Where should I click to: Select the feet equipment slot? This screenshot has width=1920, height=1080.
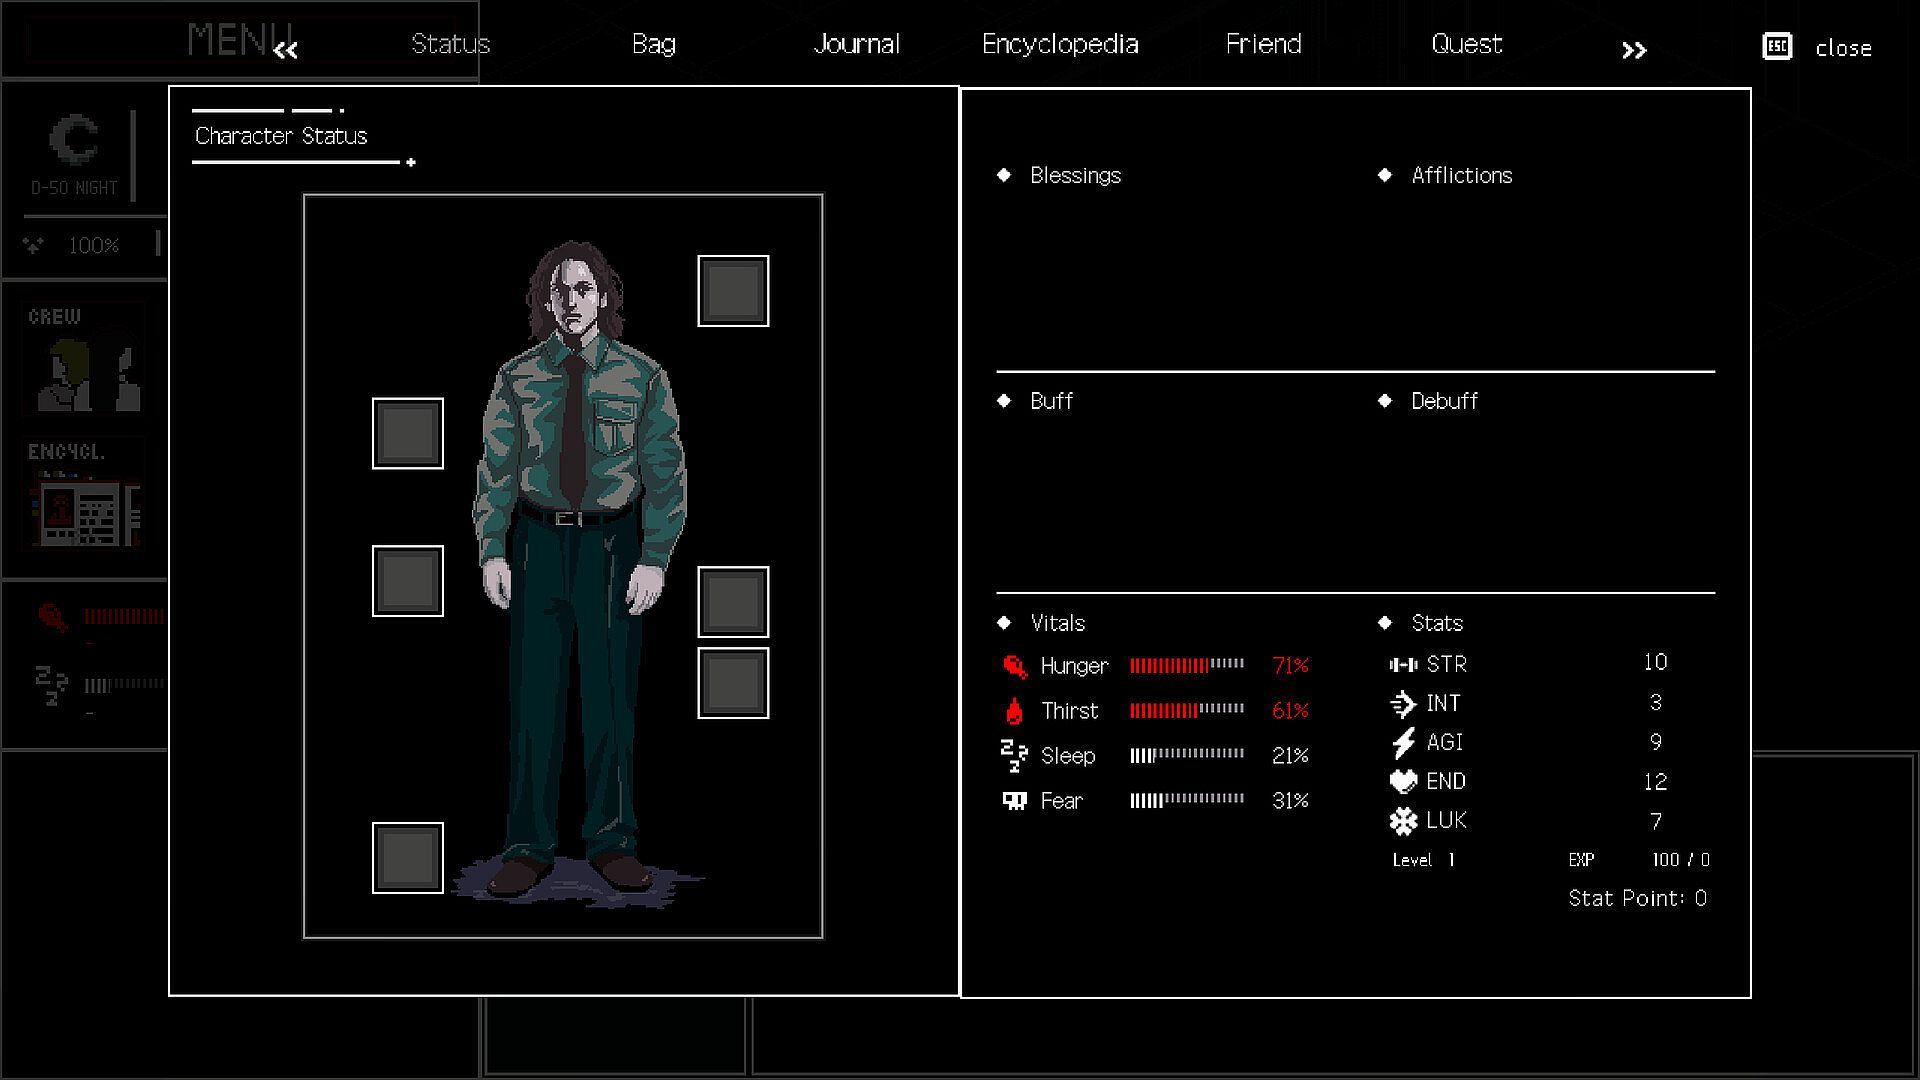tap(408, 858)
